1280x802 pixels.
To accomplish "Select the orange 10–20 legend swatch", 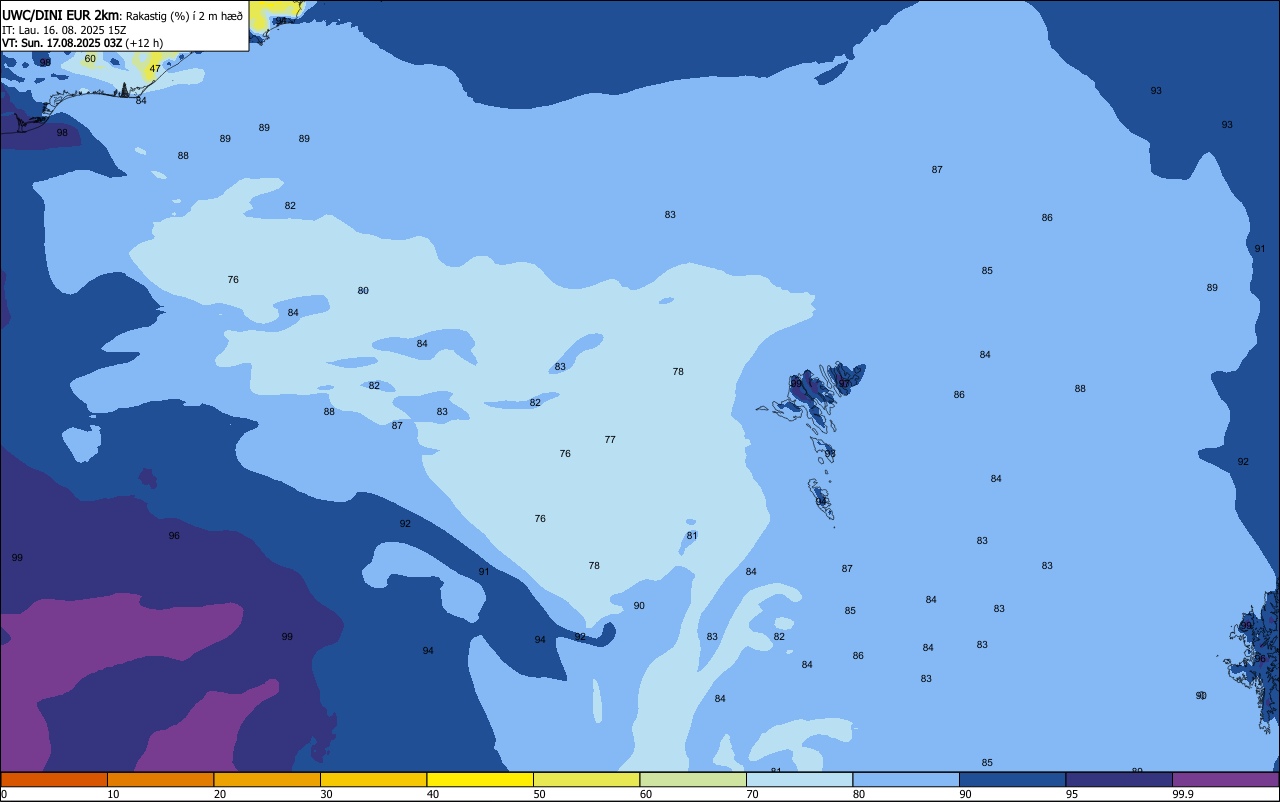I will 160,779.
